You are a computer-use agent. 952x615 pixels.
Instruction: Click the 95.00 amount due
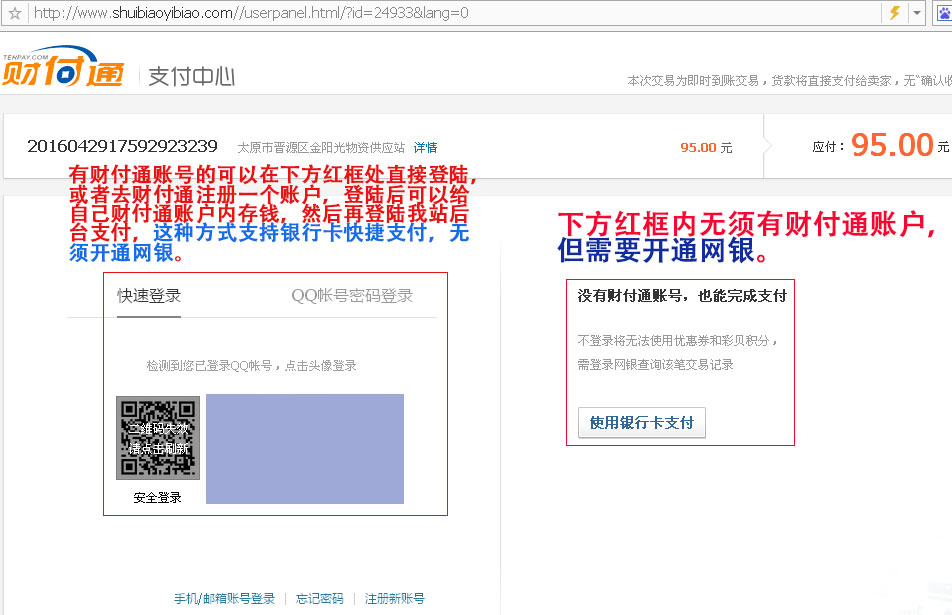(892, 146)
